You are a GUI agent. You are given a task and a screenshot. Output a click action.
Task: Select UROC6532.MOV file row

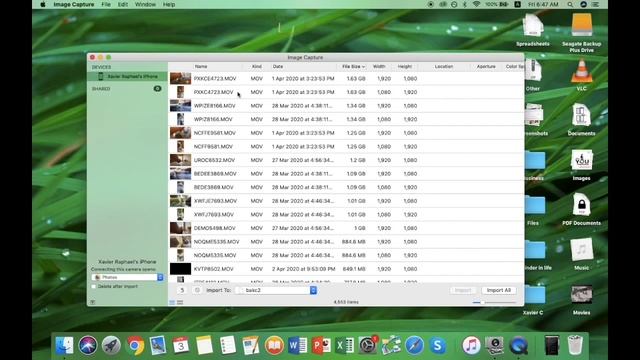tap(346, 160)
